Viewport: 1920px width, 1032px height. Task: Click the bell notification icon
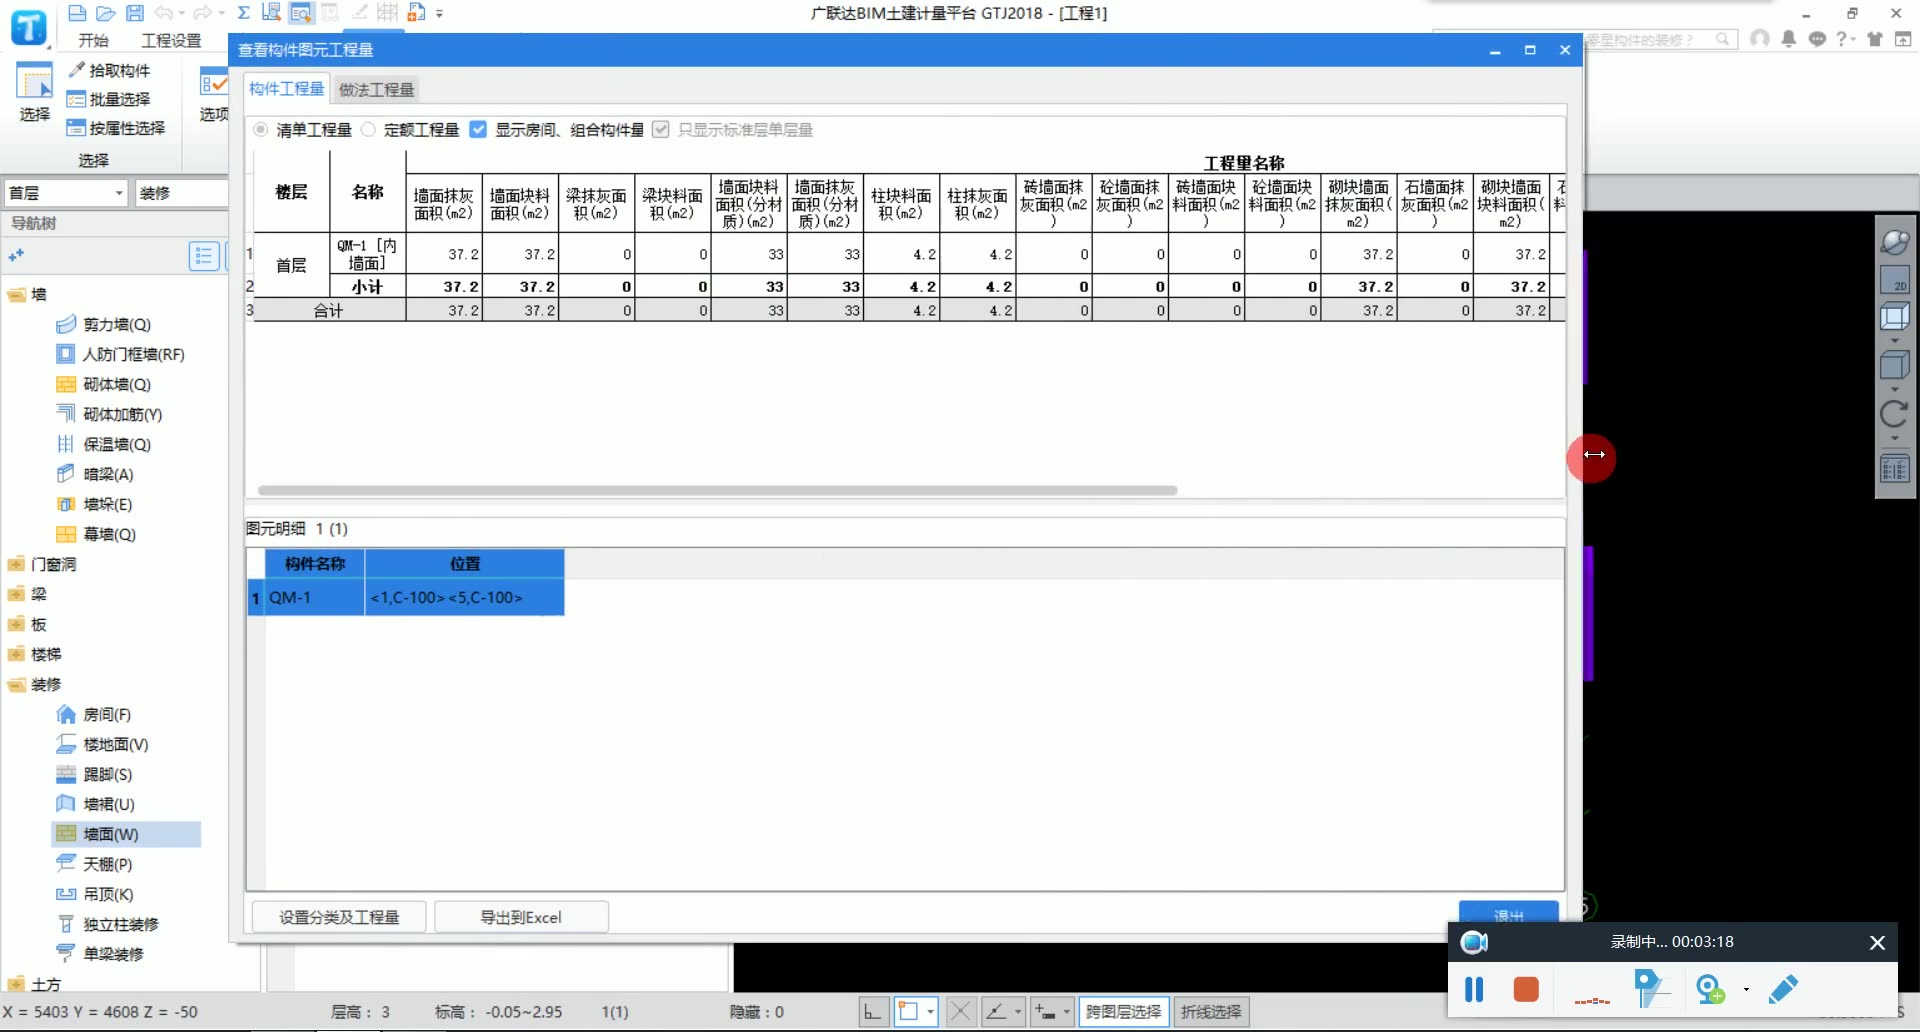point(1789,39)
